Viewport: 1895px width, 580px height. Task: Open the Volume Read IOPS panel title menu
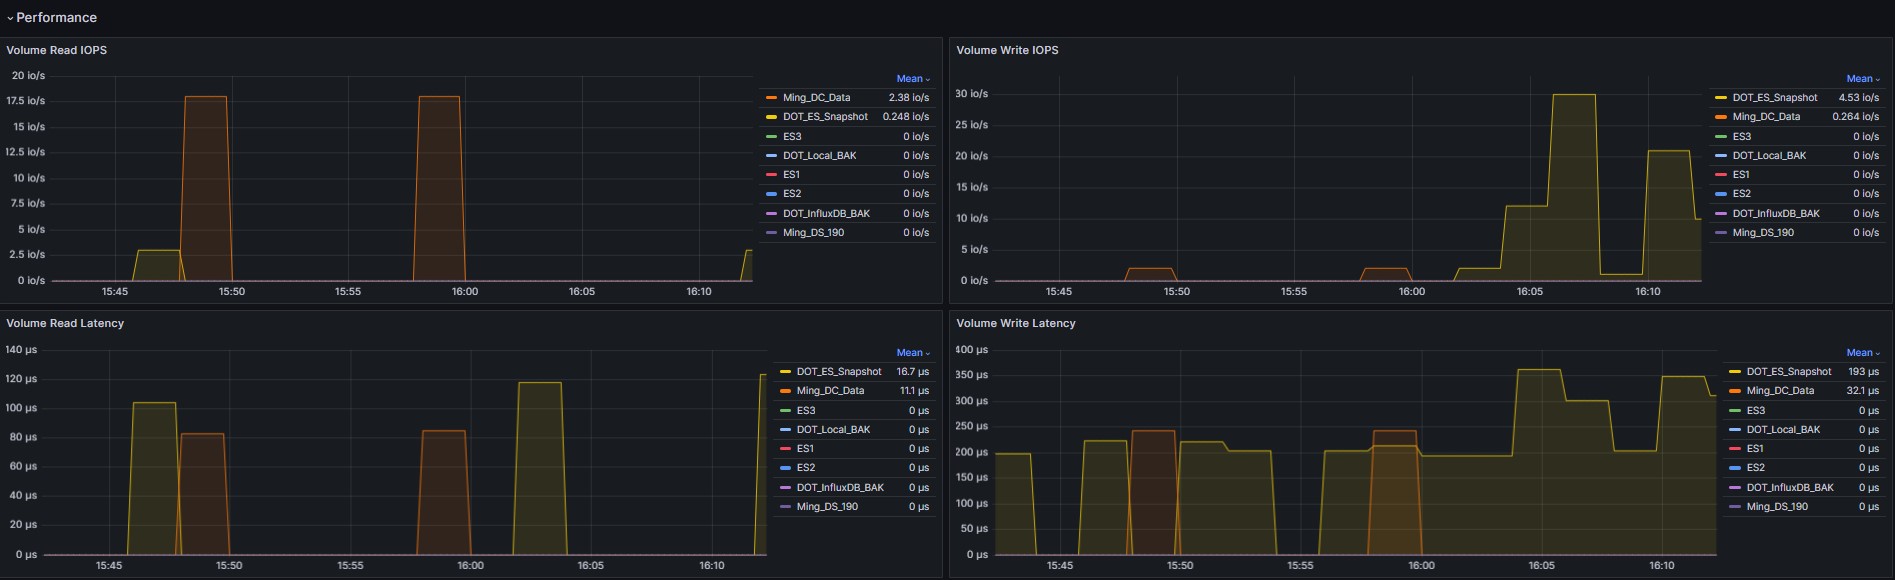tap(57, 50)
